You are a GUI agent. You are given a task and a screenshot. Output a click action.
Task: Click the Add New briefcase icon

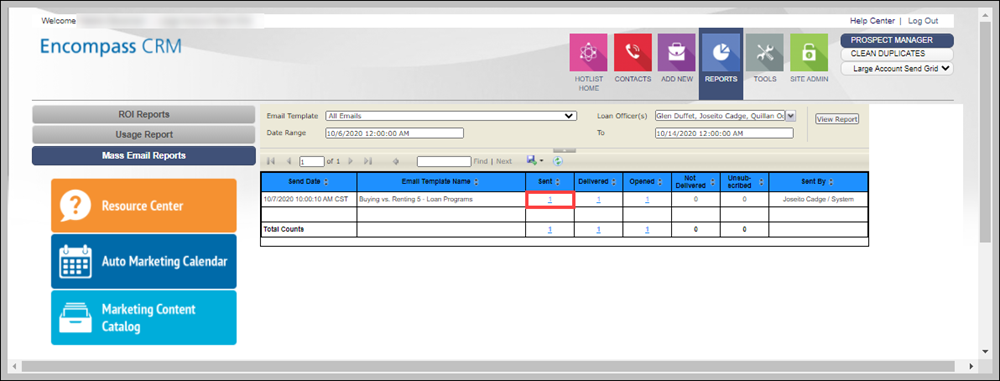(677, 52)
